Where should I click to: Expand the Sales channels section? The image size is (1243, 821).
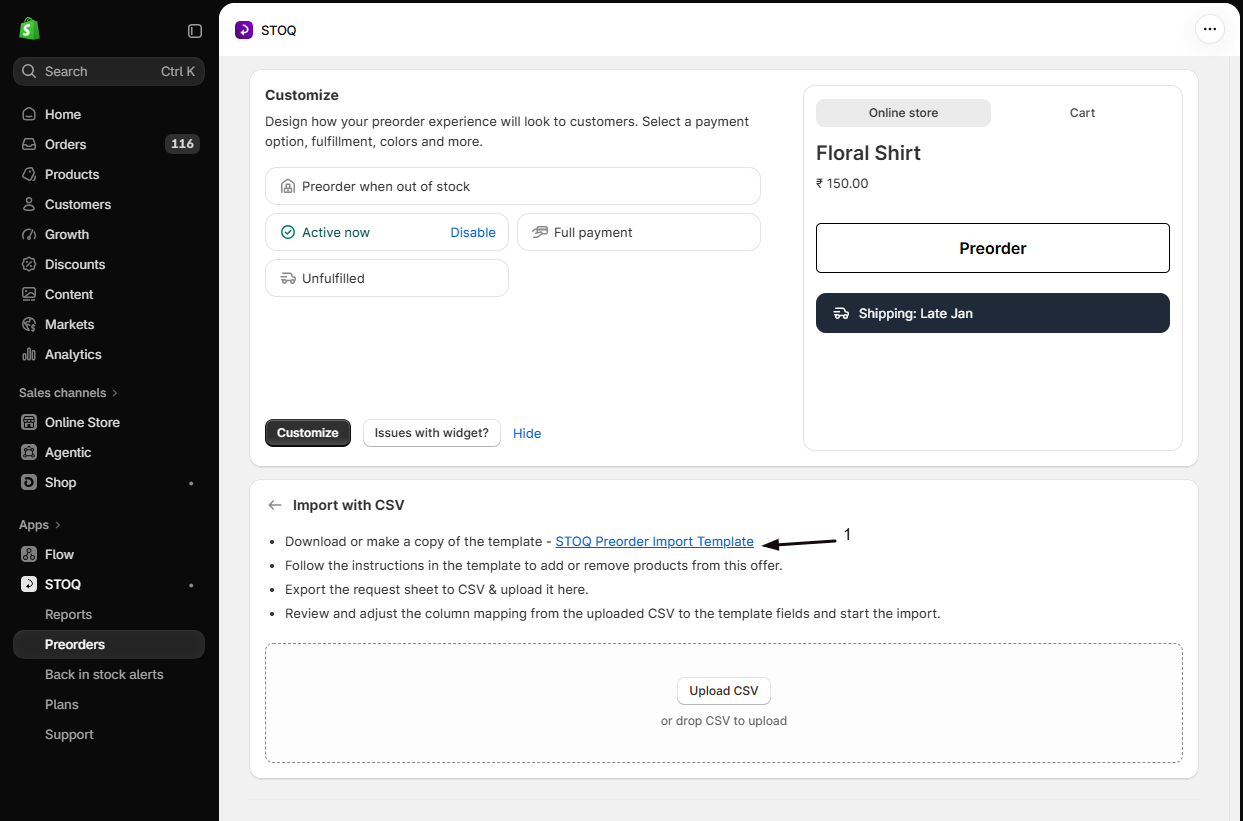pos(68,393)
